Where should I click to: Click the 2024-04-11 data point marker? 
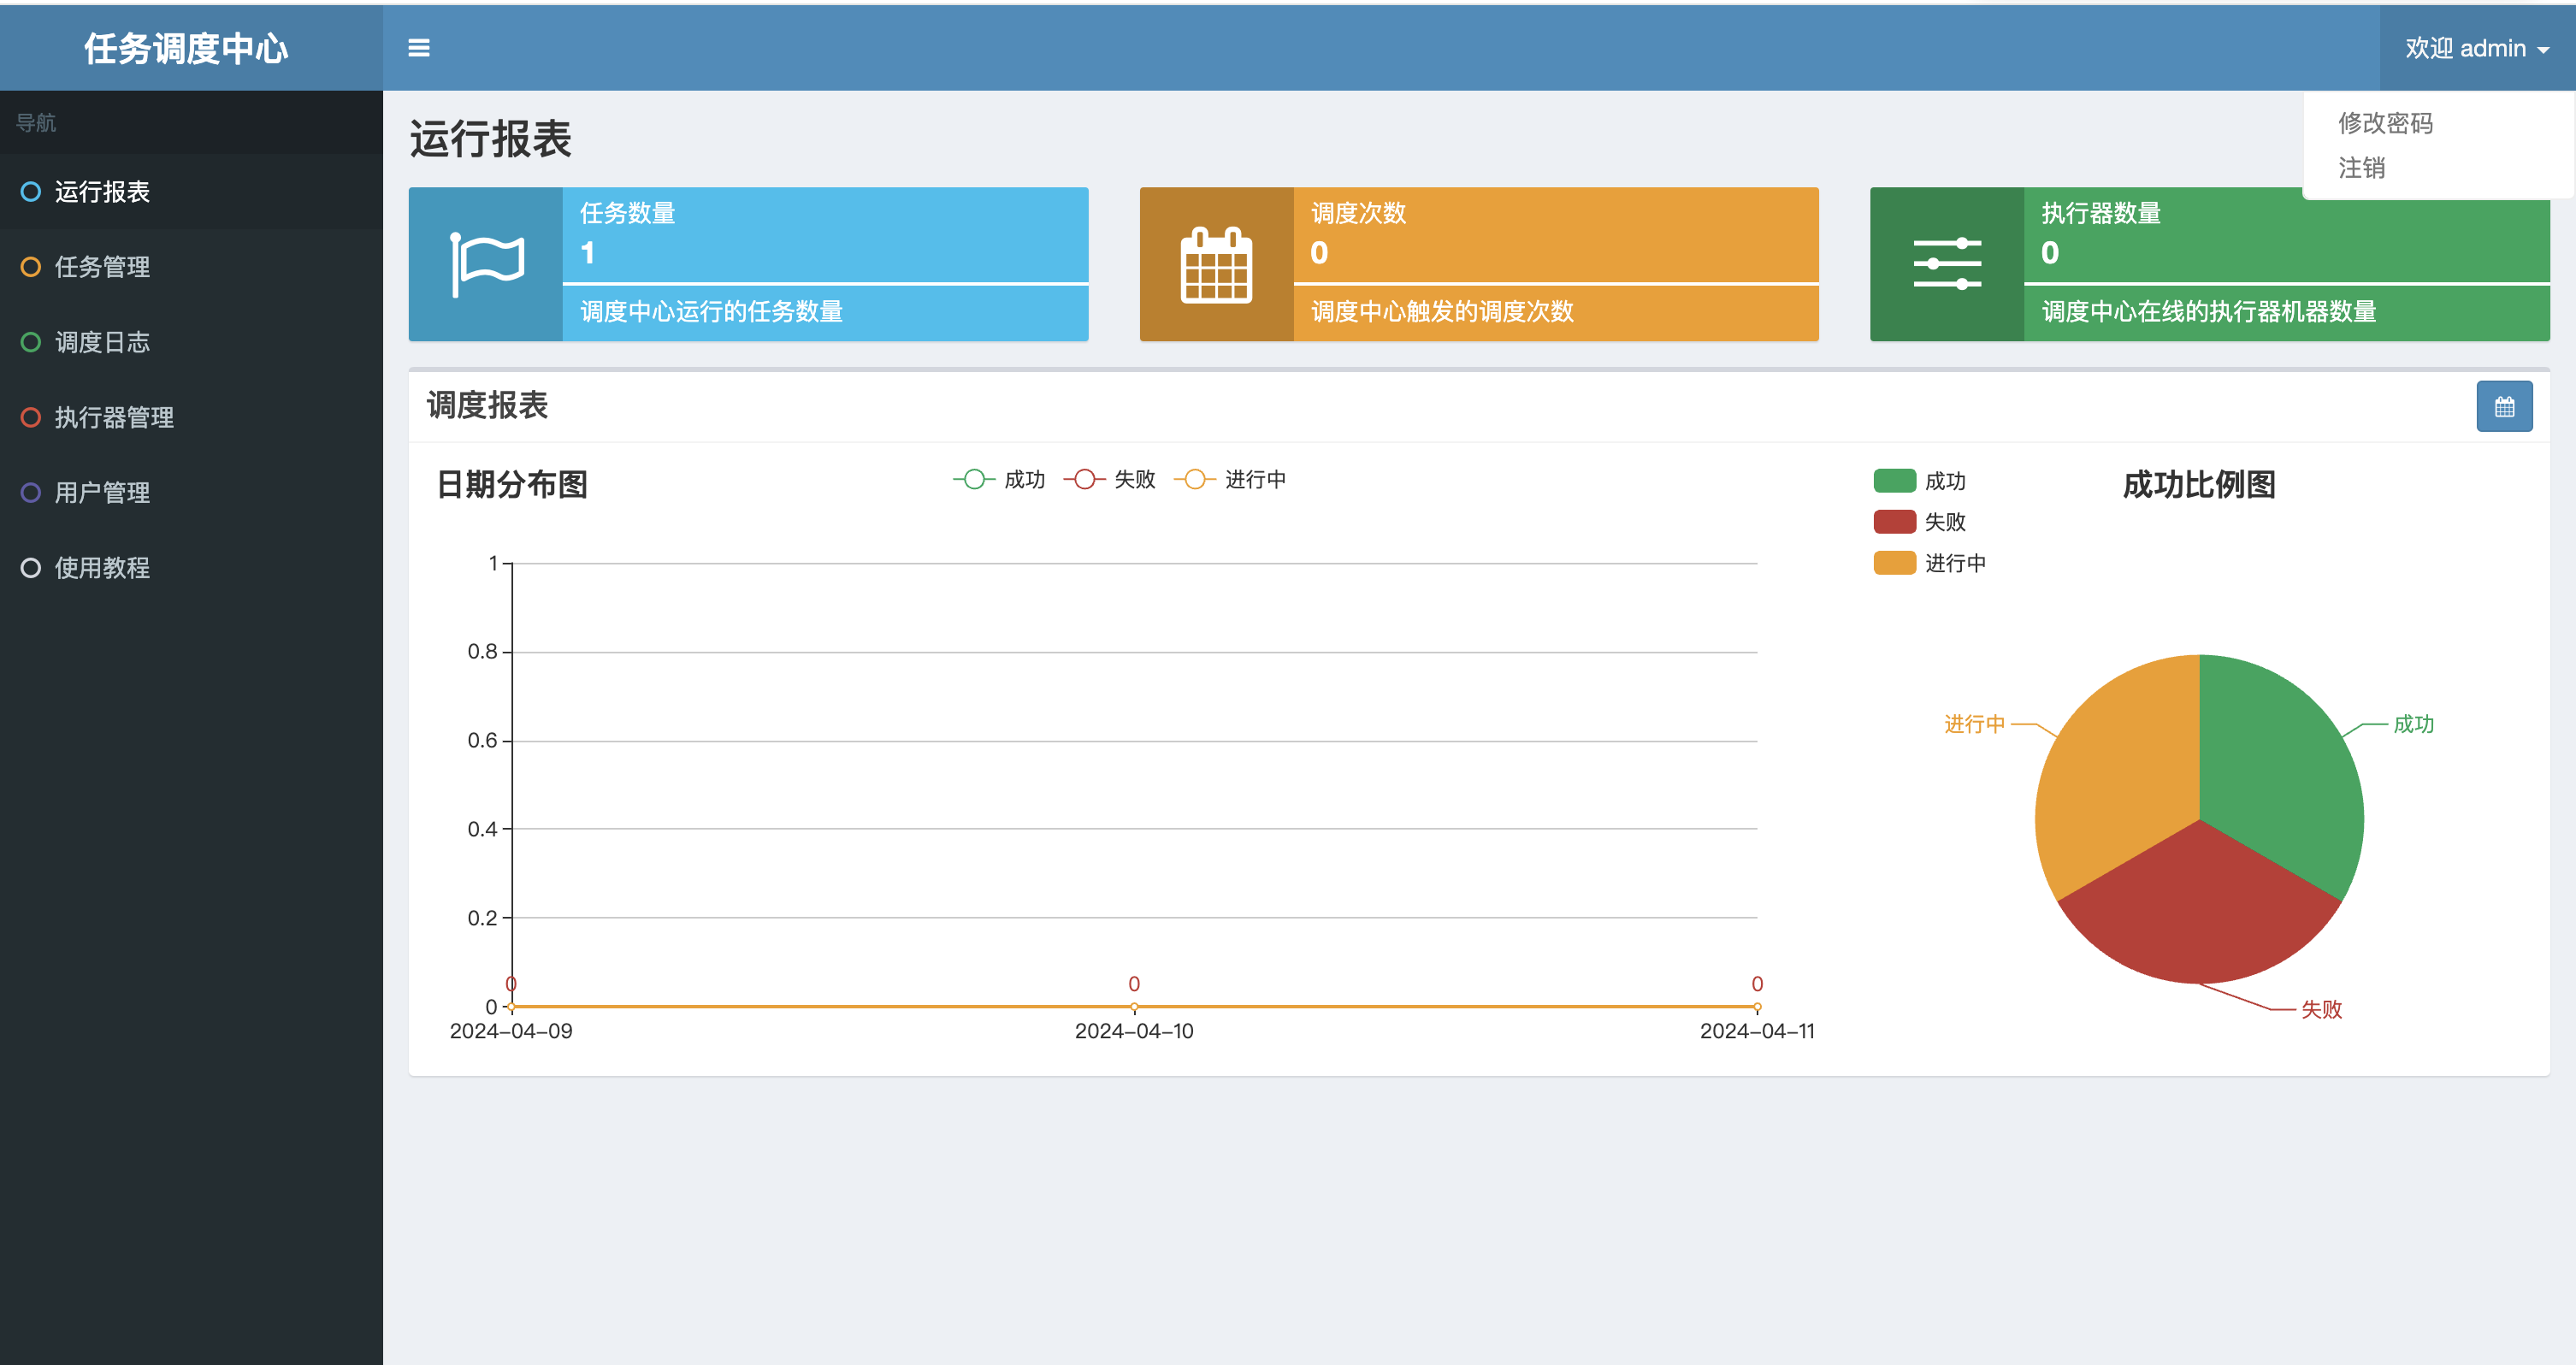point(1757,1006)
